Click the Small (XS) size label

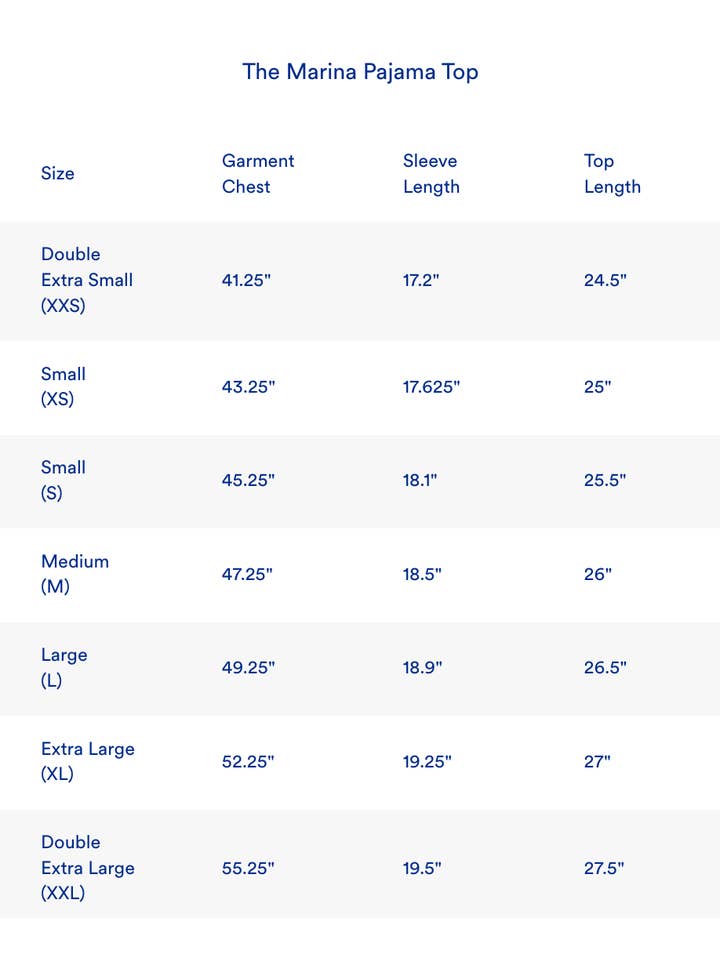click(63, 387)
